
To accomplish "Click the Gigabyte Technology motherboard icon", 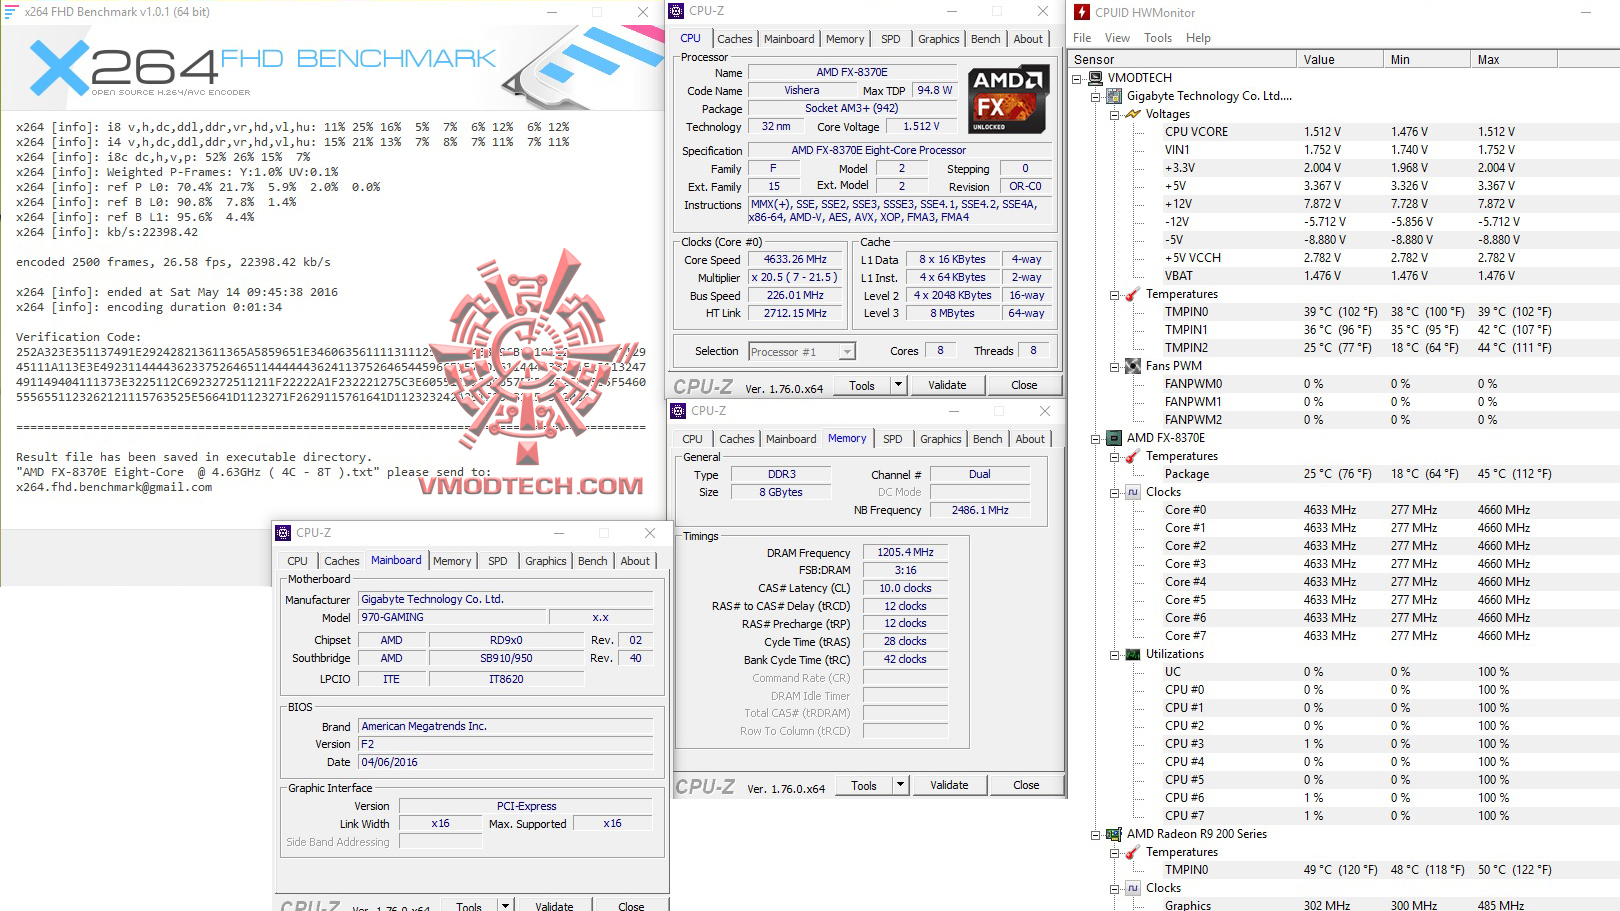I will point(1115,96).
